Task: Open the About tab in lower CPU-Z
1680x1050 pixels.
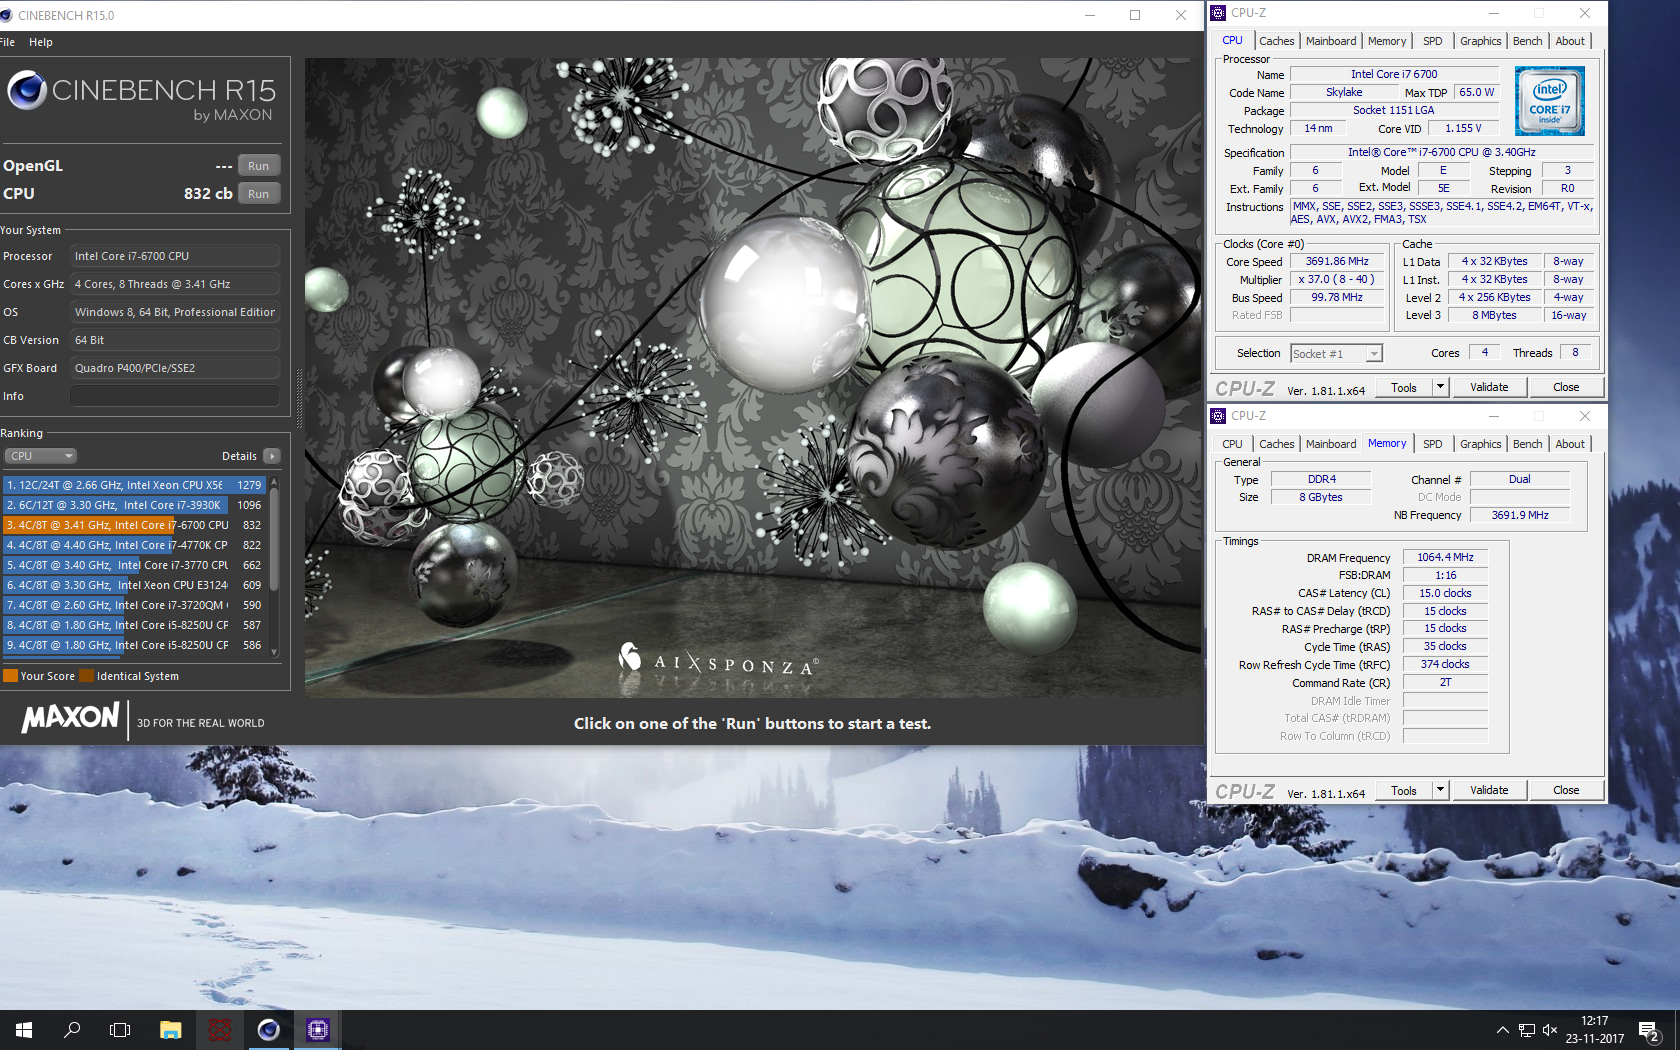Action: tap(1570, 444)
